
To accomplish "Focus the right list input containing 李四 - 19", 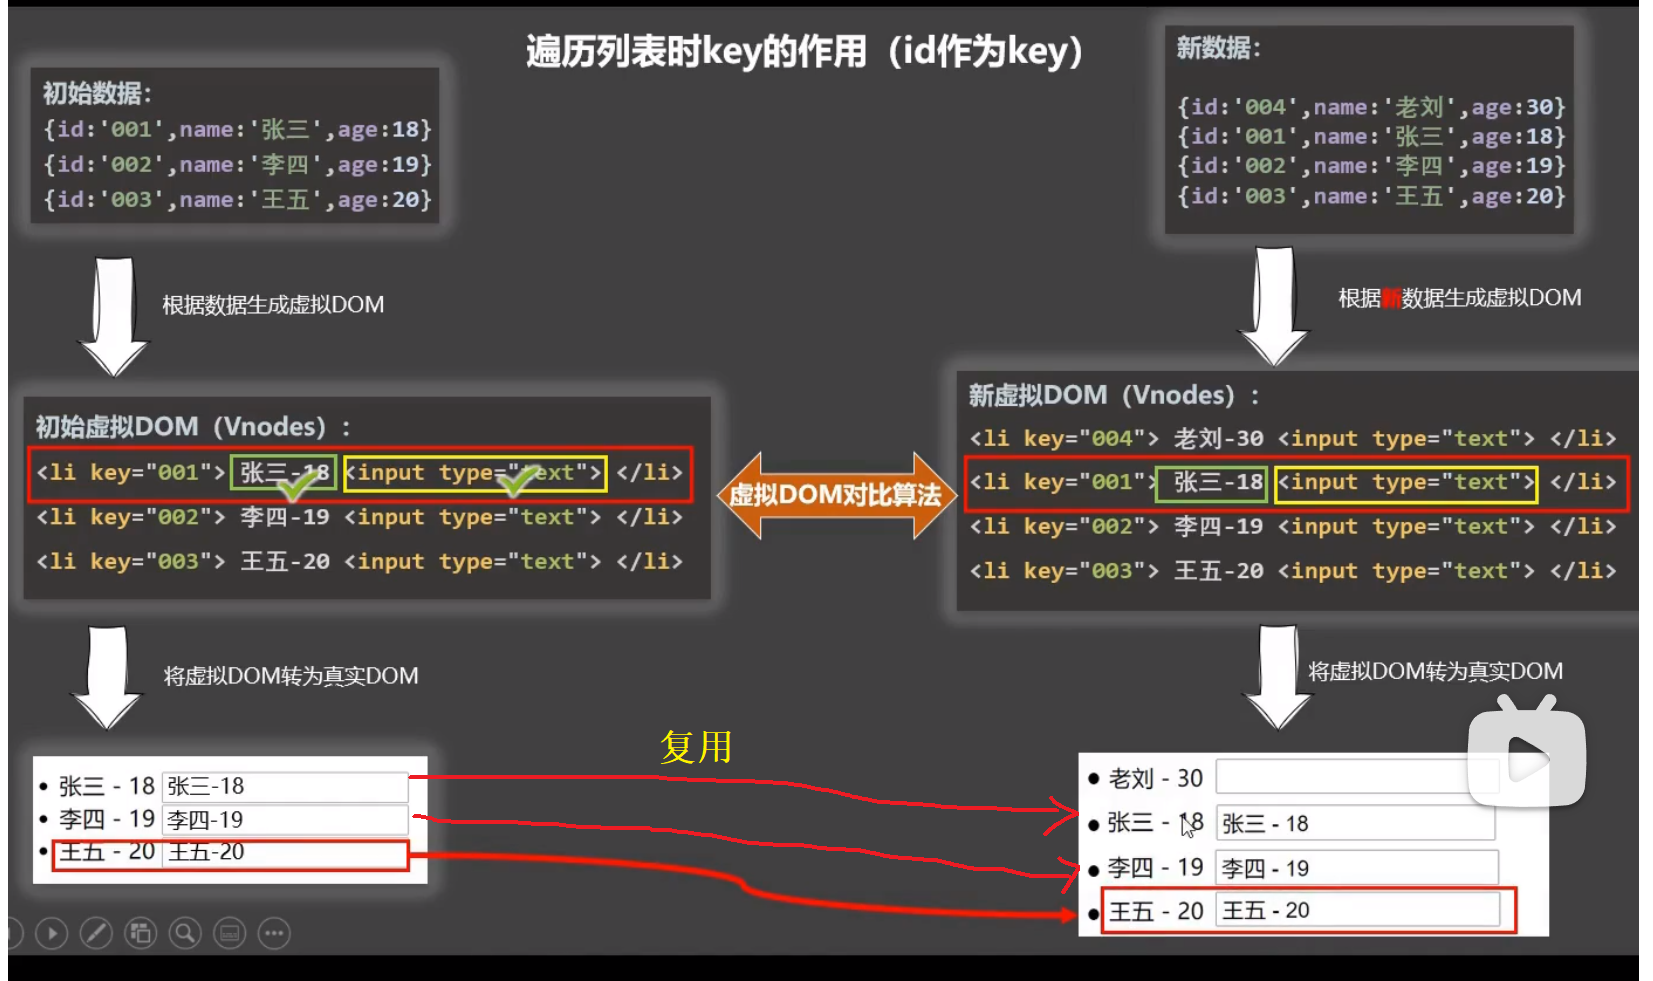I will pos(1357,868).
